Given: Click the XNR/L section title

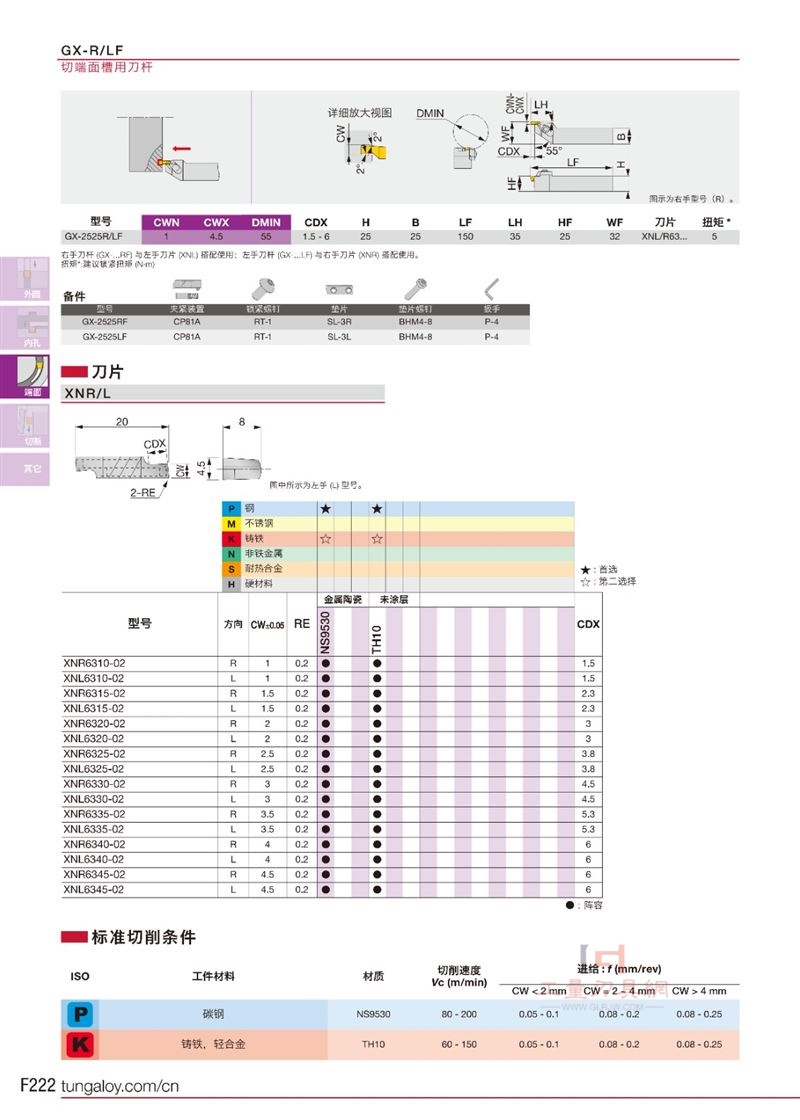Looking at the screenshot, I should click(x=87, y=393).
